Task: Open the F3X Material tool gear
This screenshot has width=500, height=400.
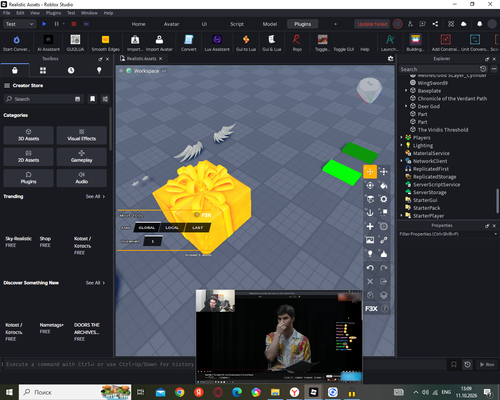Action: tap(384, 199)
